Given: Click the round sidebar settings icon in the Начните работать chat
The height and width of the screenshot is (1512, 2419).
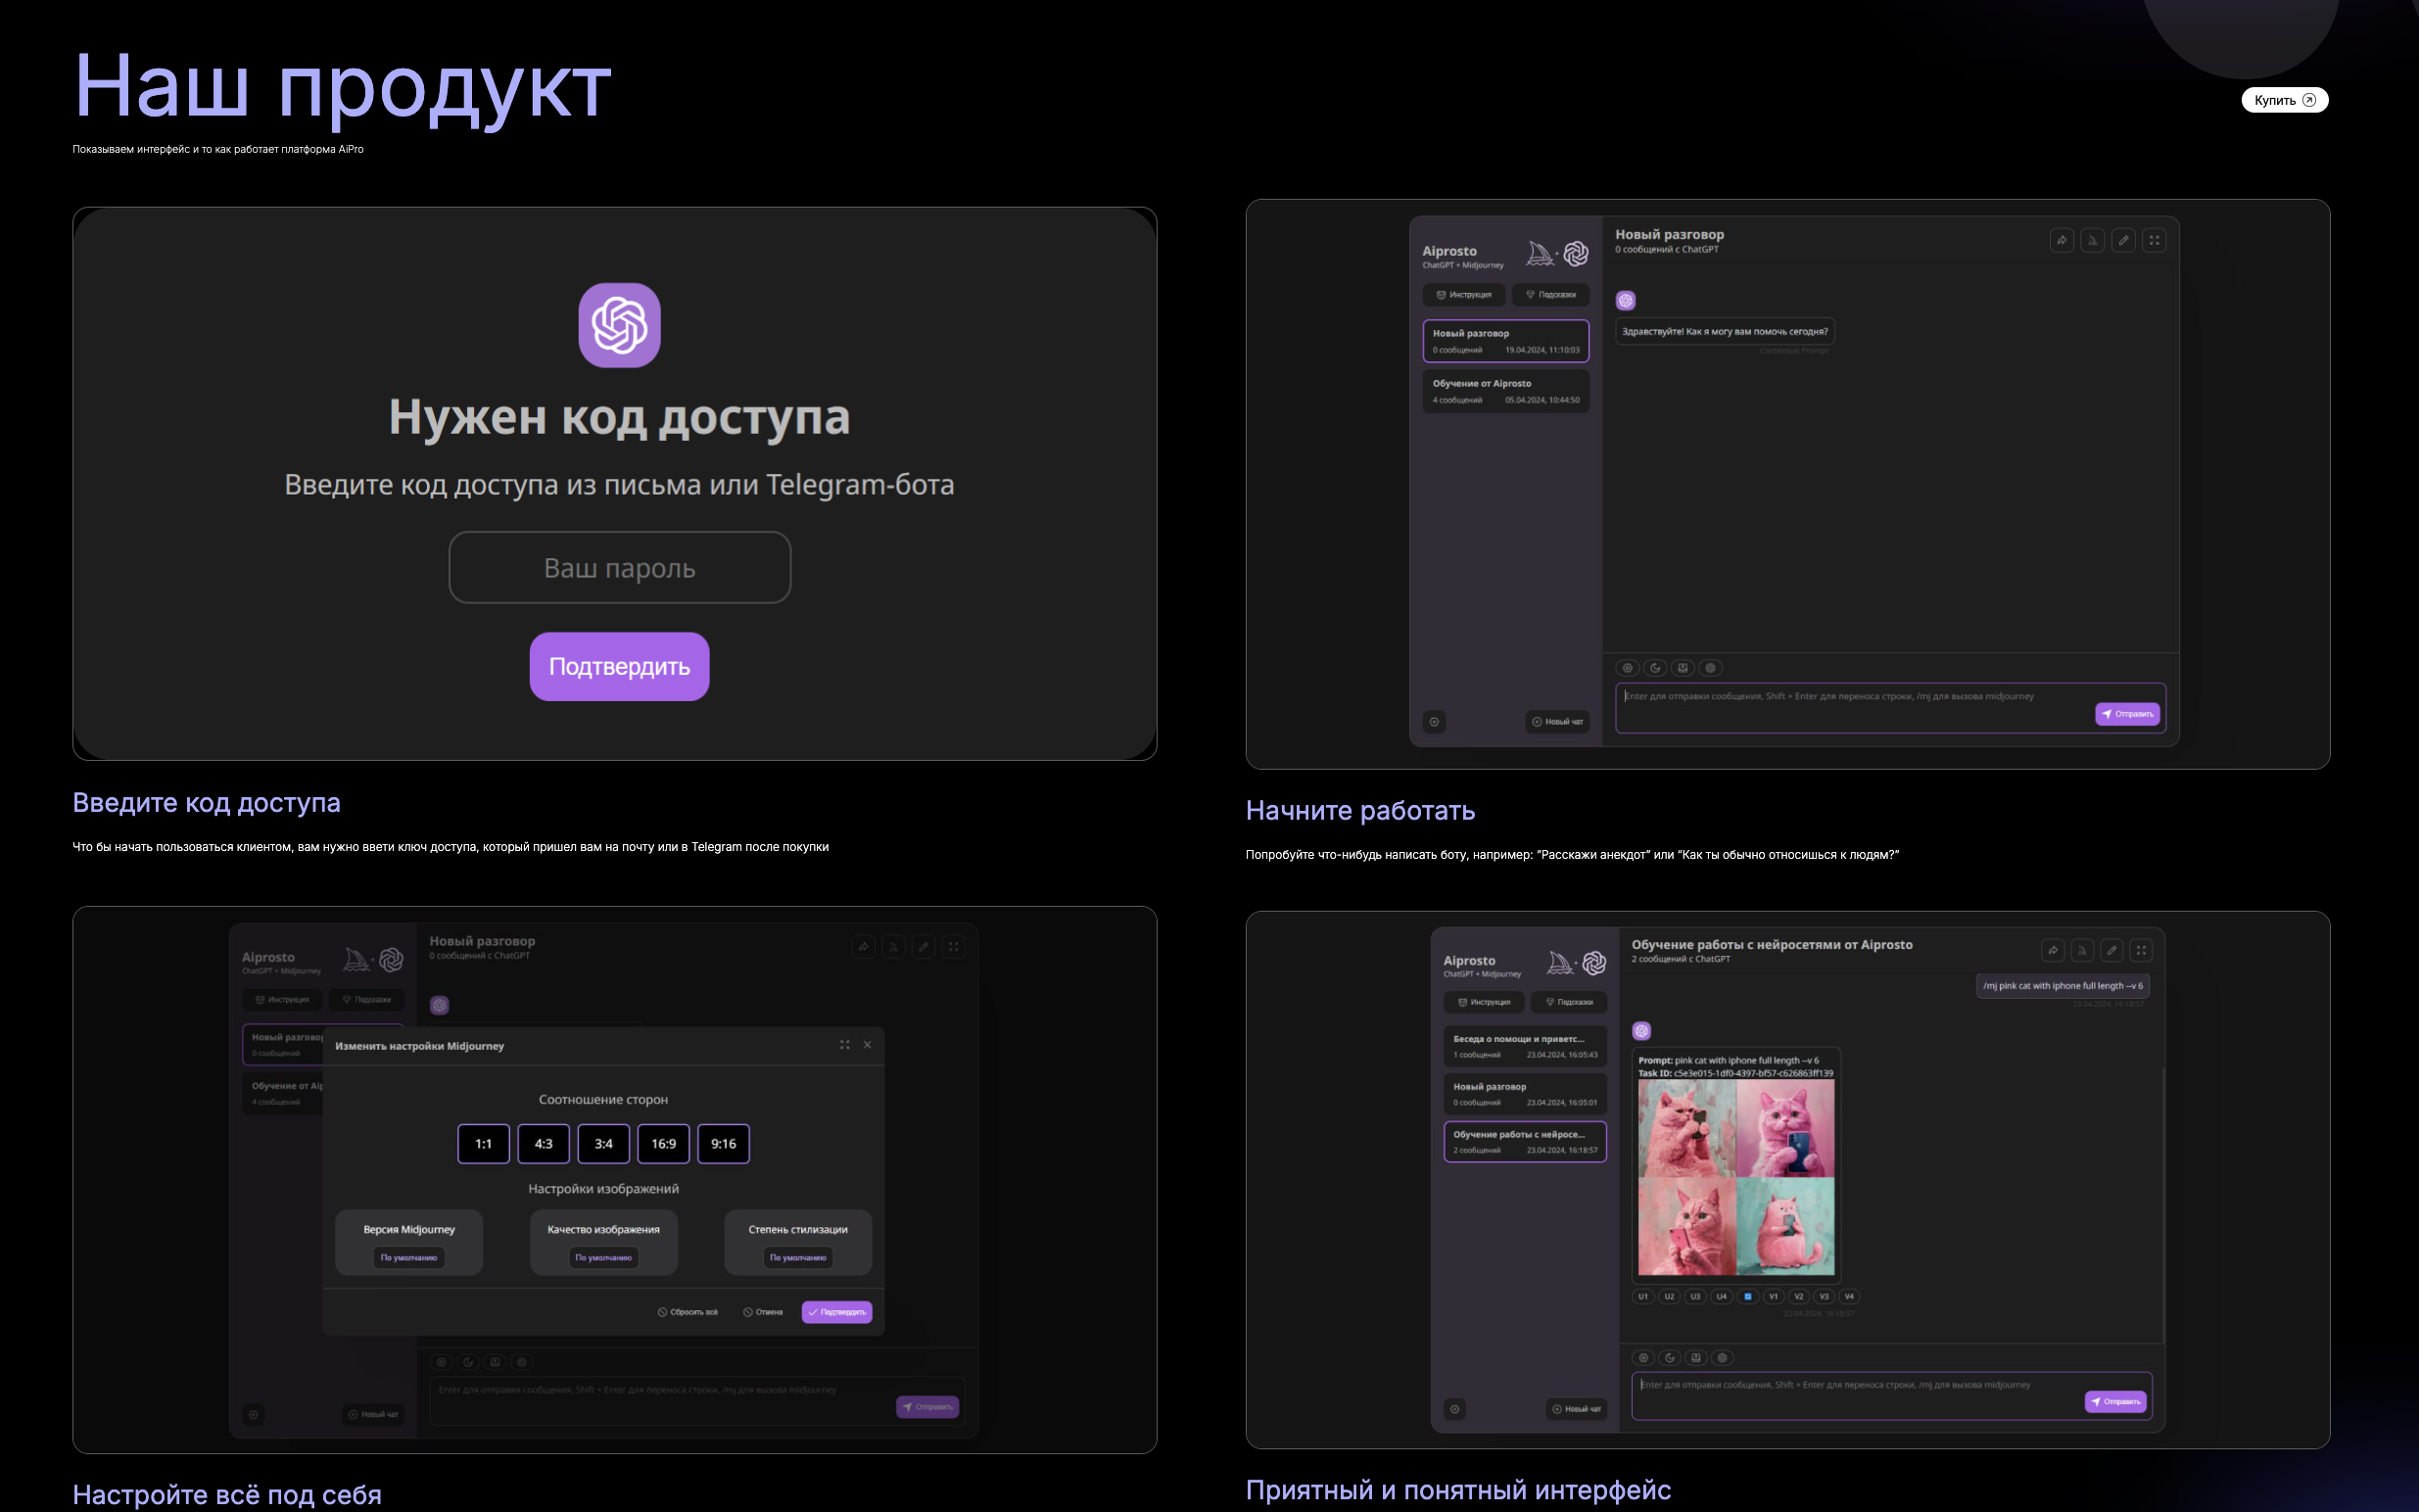Looking at the screenshot, I should pyautogui.click(x=1434, y=722).
